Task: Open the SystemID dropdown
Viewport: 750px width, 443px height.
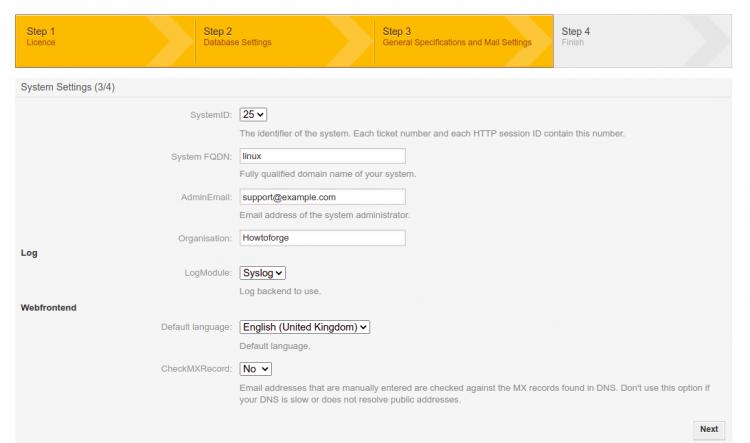Action: coord(254,114)
